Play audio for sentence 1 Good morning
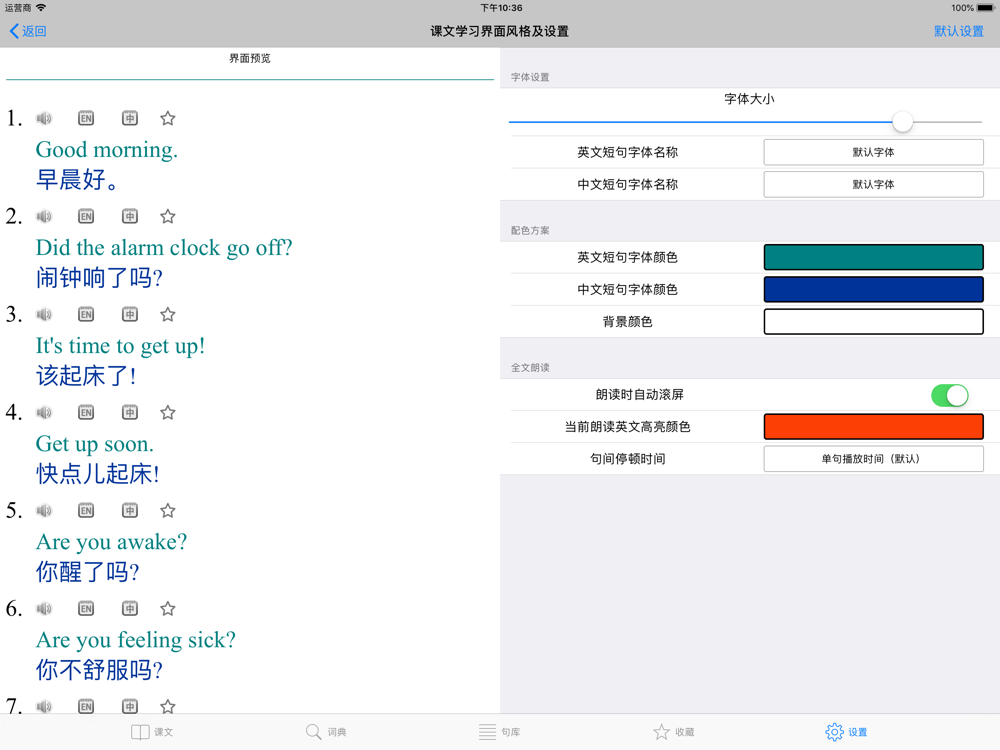The image size is (1000, 750). [x=44, y=118]
